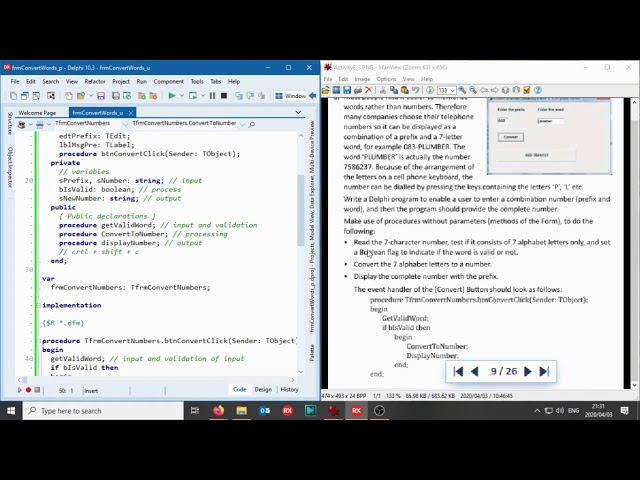Viewport: 640px width, 480px height.
Task: Click the Cut scissors icon in IrfanView
Action: point(383,90)
